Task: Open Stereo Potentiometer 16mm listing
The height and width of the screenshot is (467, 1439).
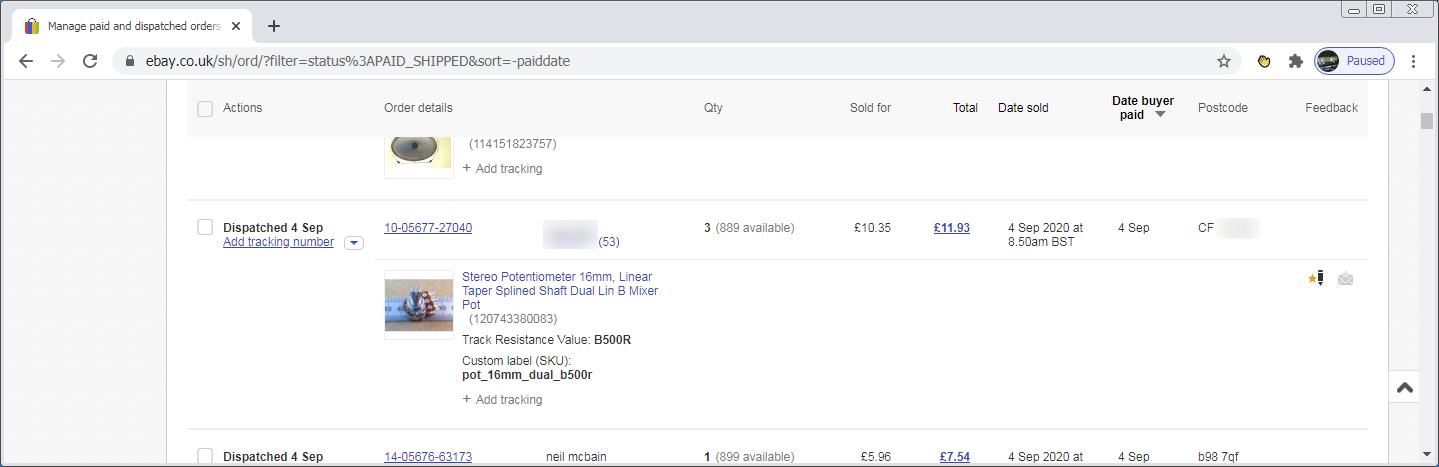Action: 560,290
